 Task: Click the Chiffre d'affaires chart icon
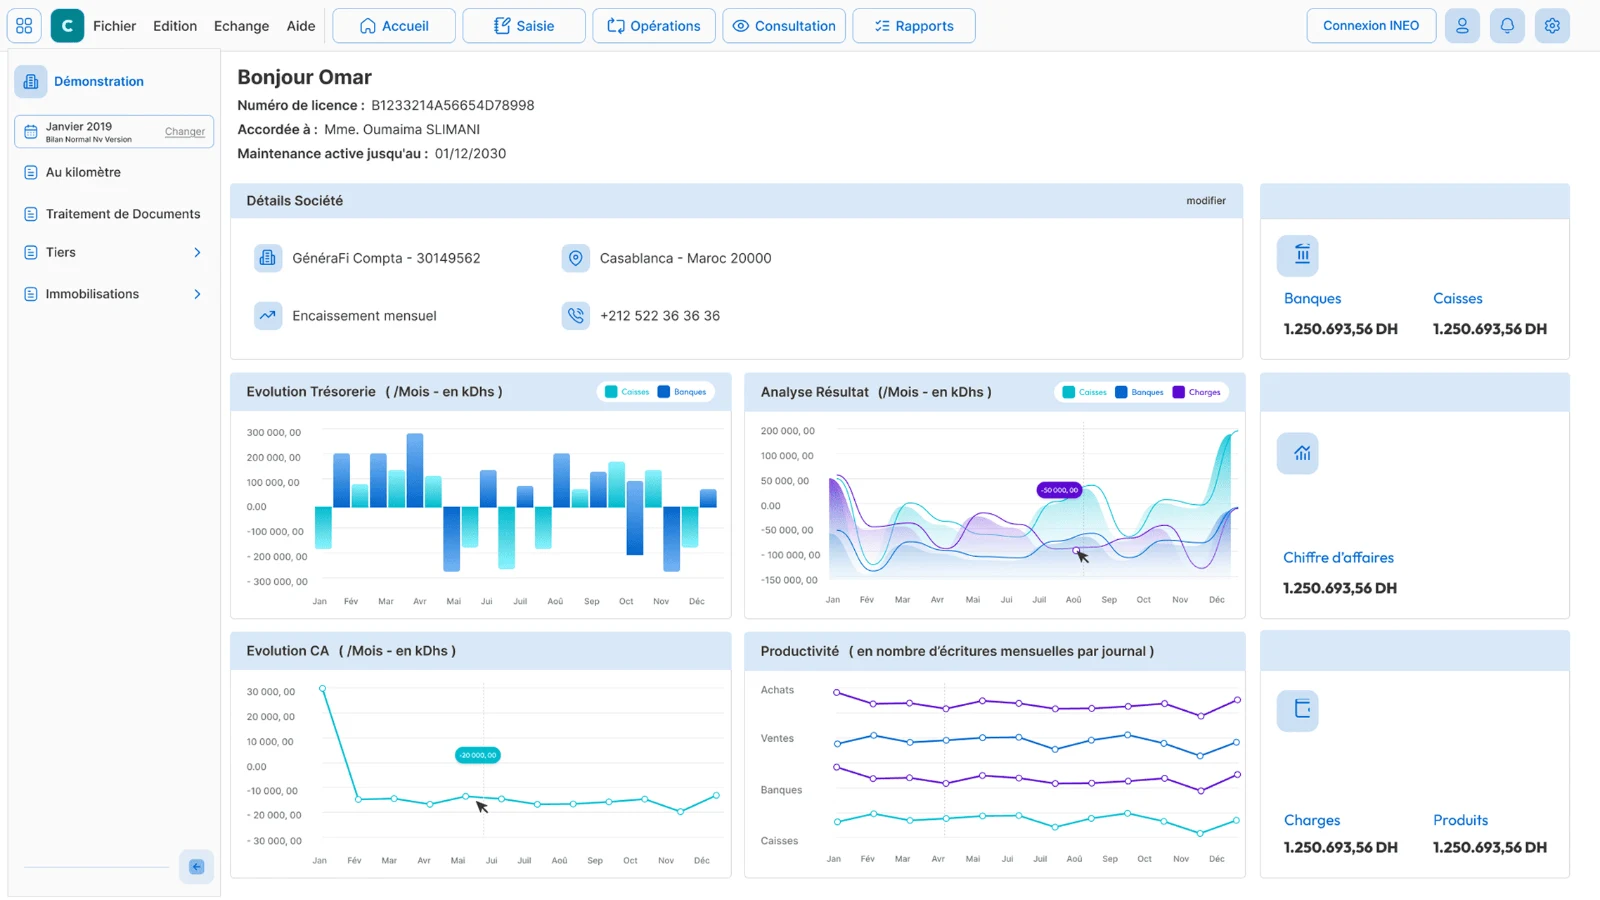tap(1298, 453)
